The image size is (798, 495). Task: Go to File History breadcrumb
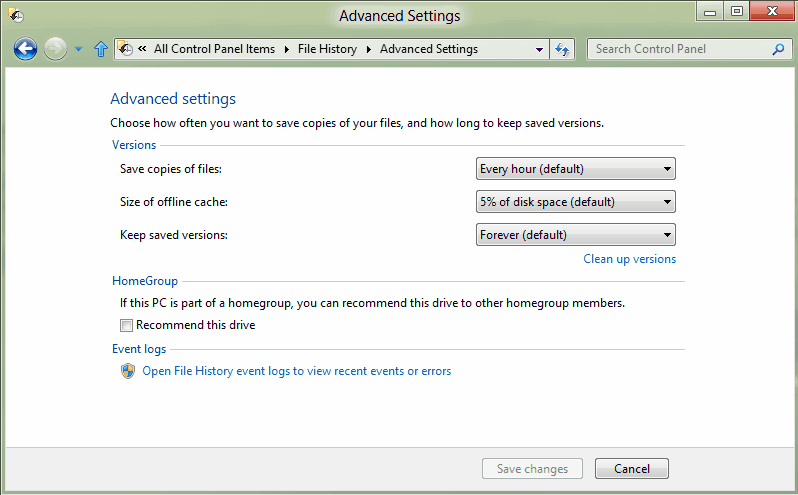coord(327,49)
